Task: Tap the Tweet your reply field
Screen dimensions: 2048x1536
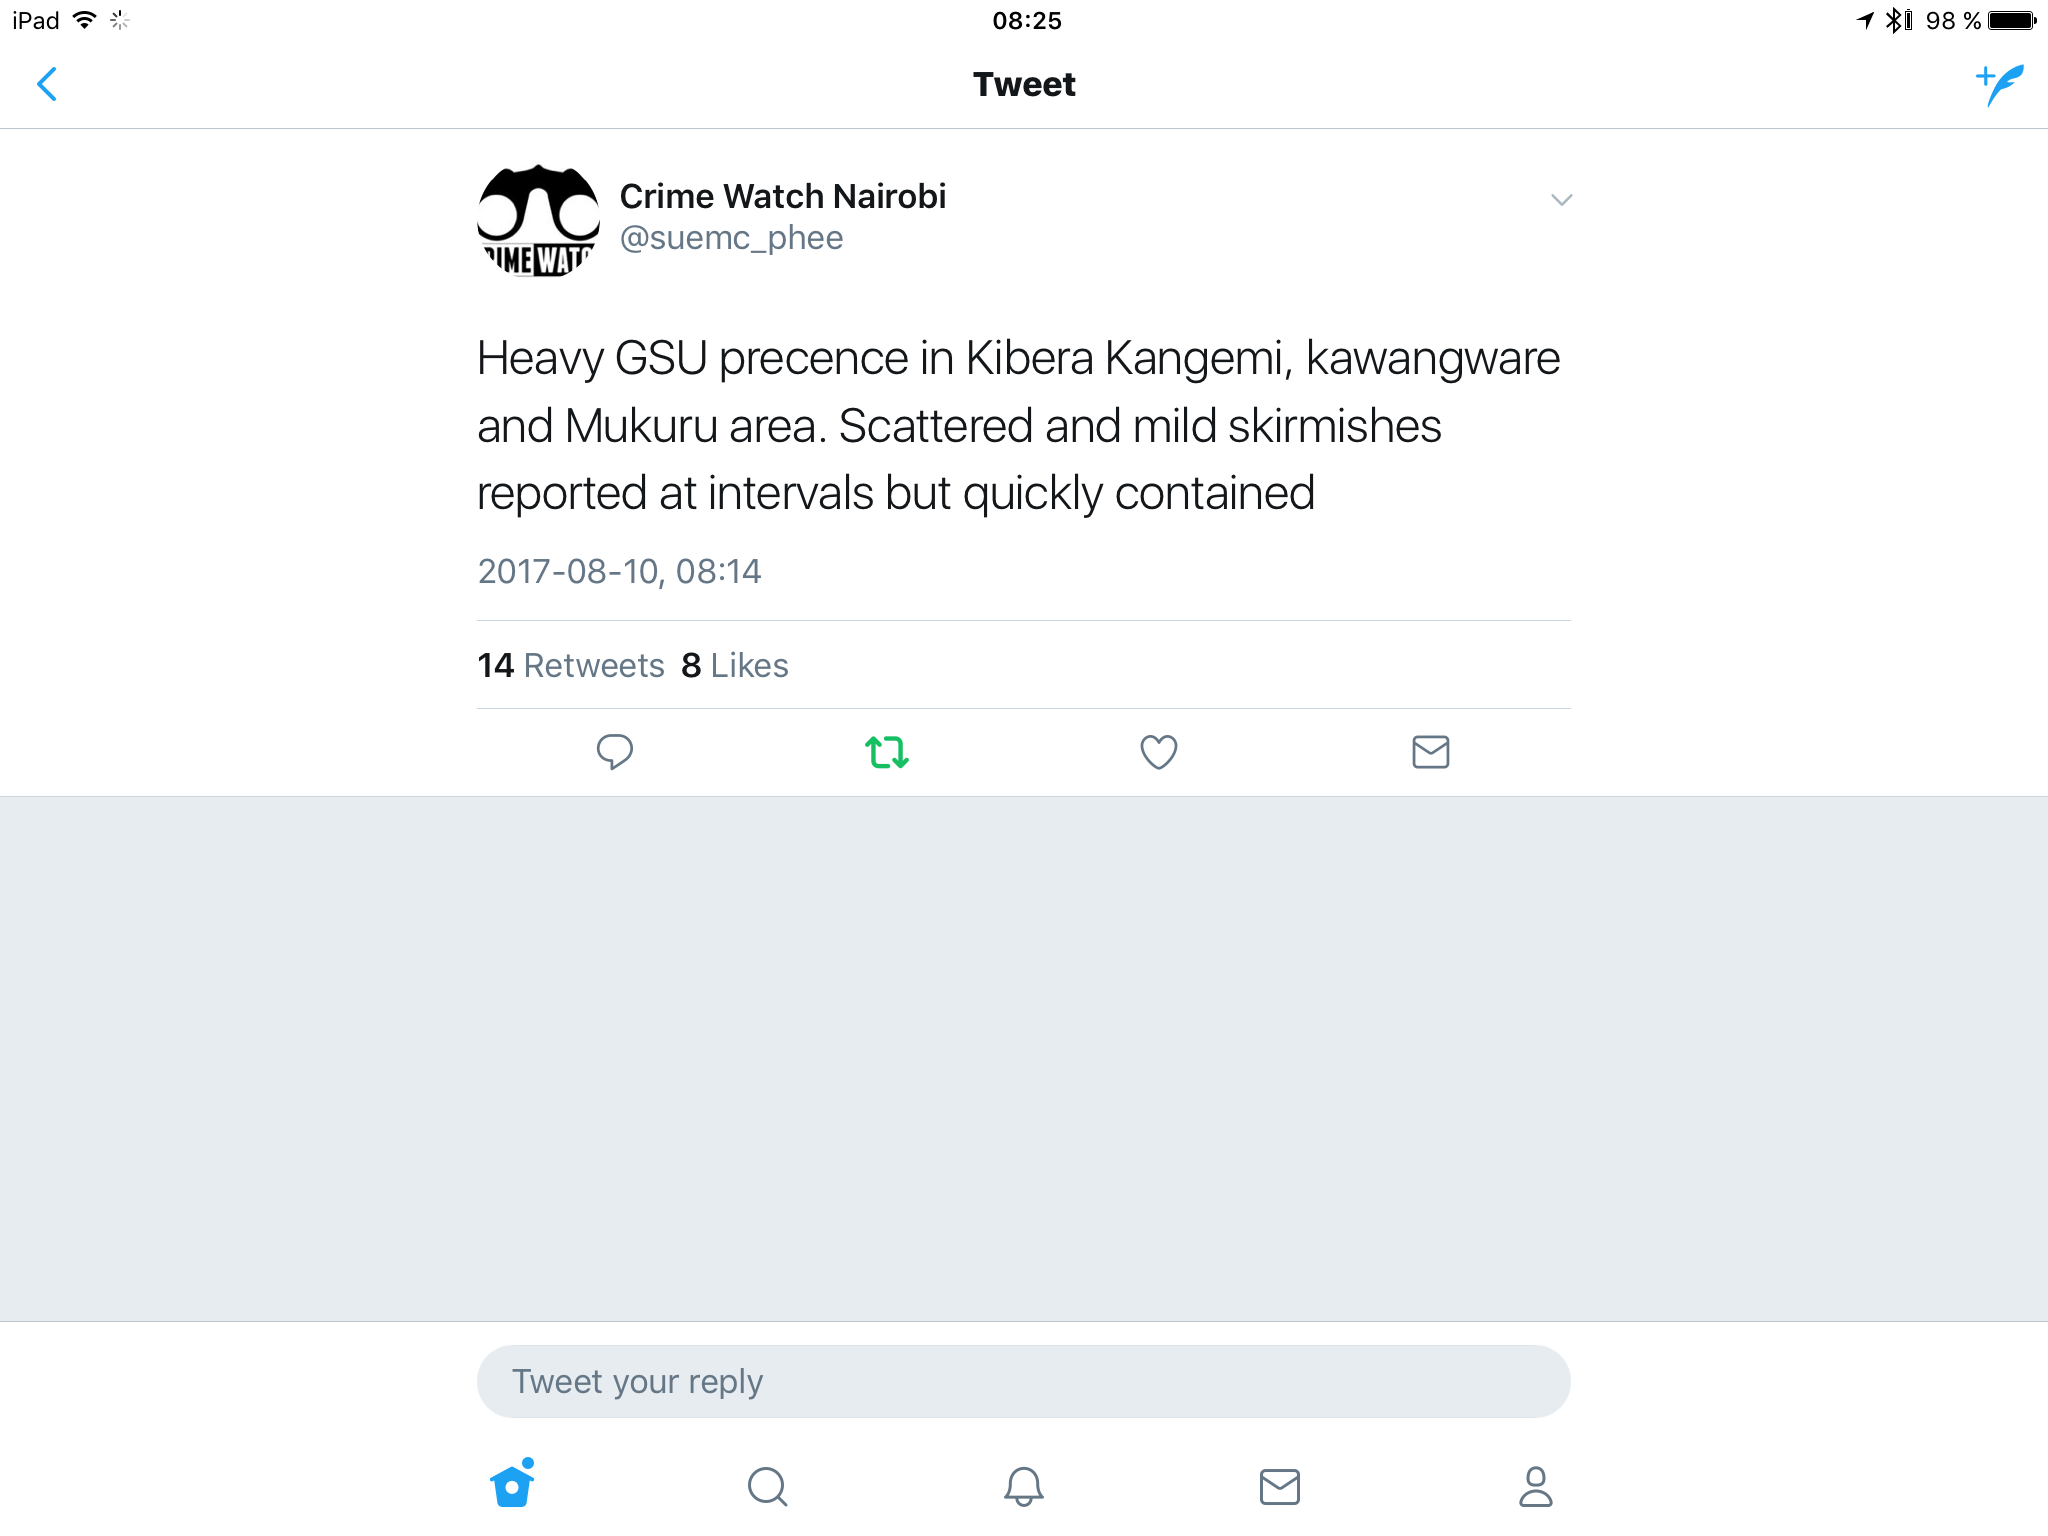Action: click(1024, 1381)
